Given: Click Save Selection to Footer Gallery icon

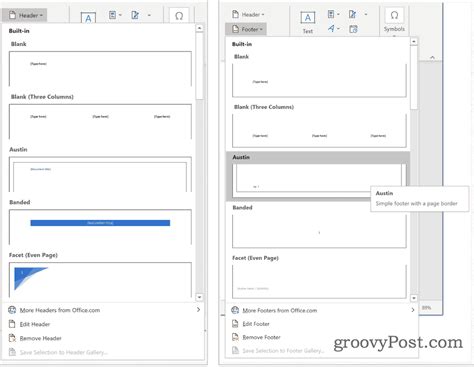Looking at the screenshot, I should click(x=235, y=350).
